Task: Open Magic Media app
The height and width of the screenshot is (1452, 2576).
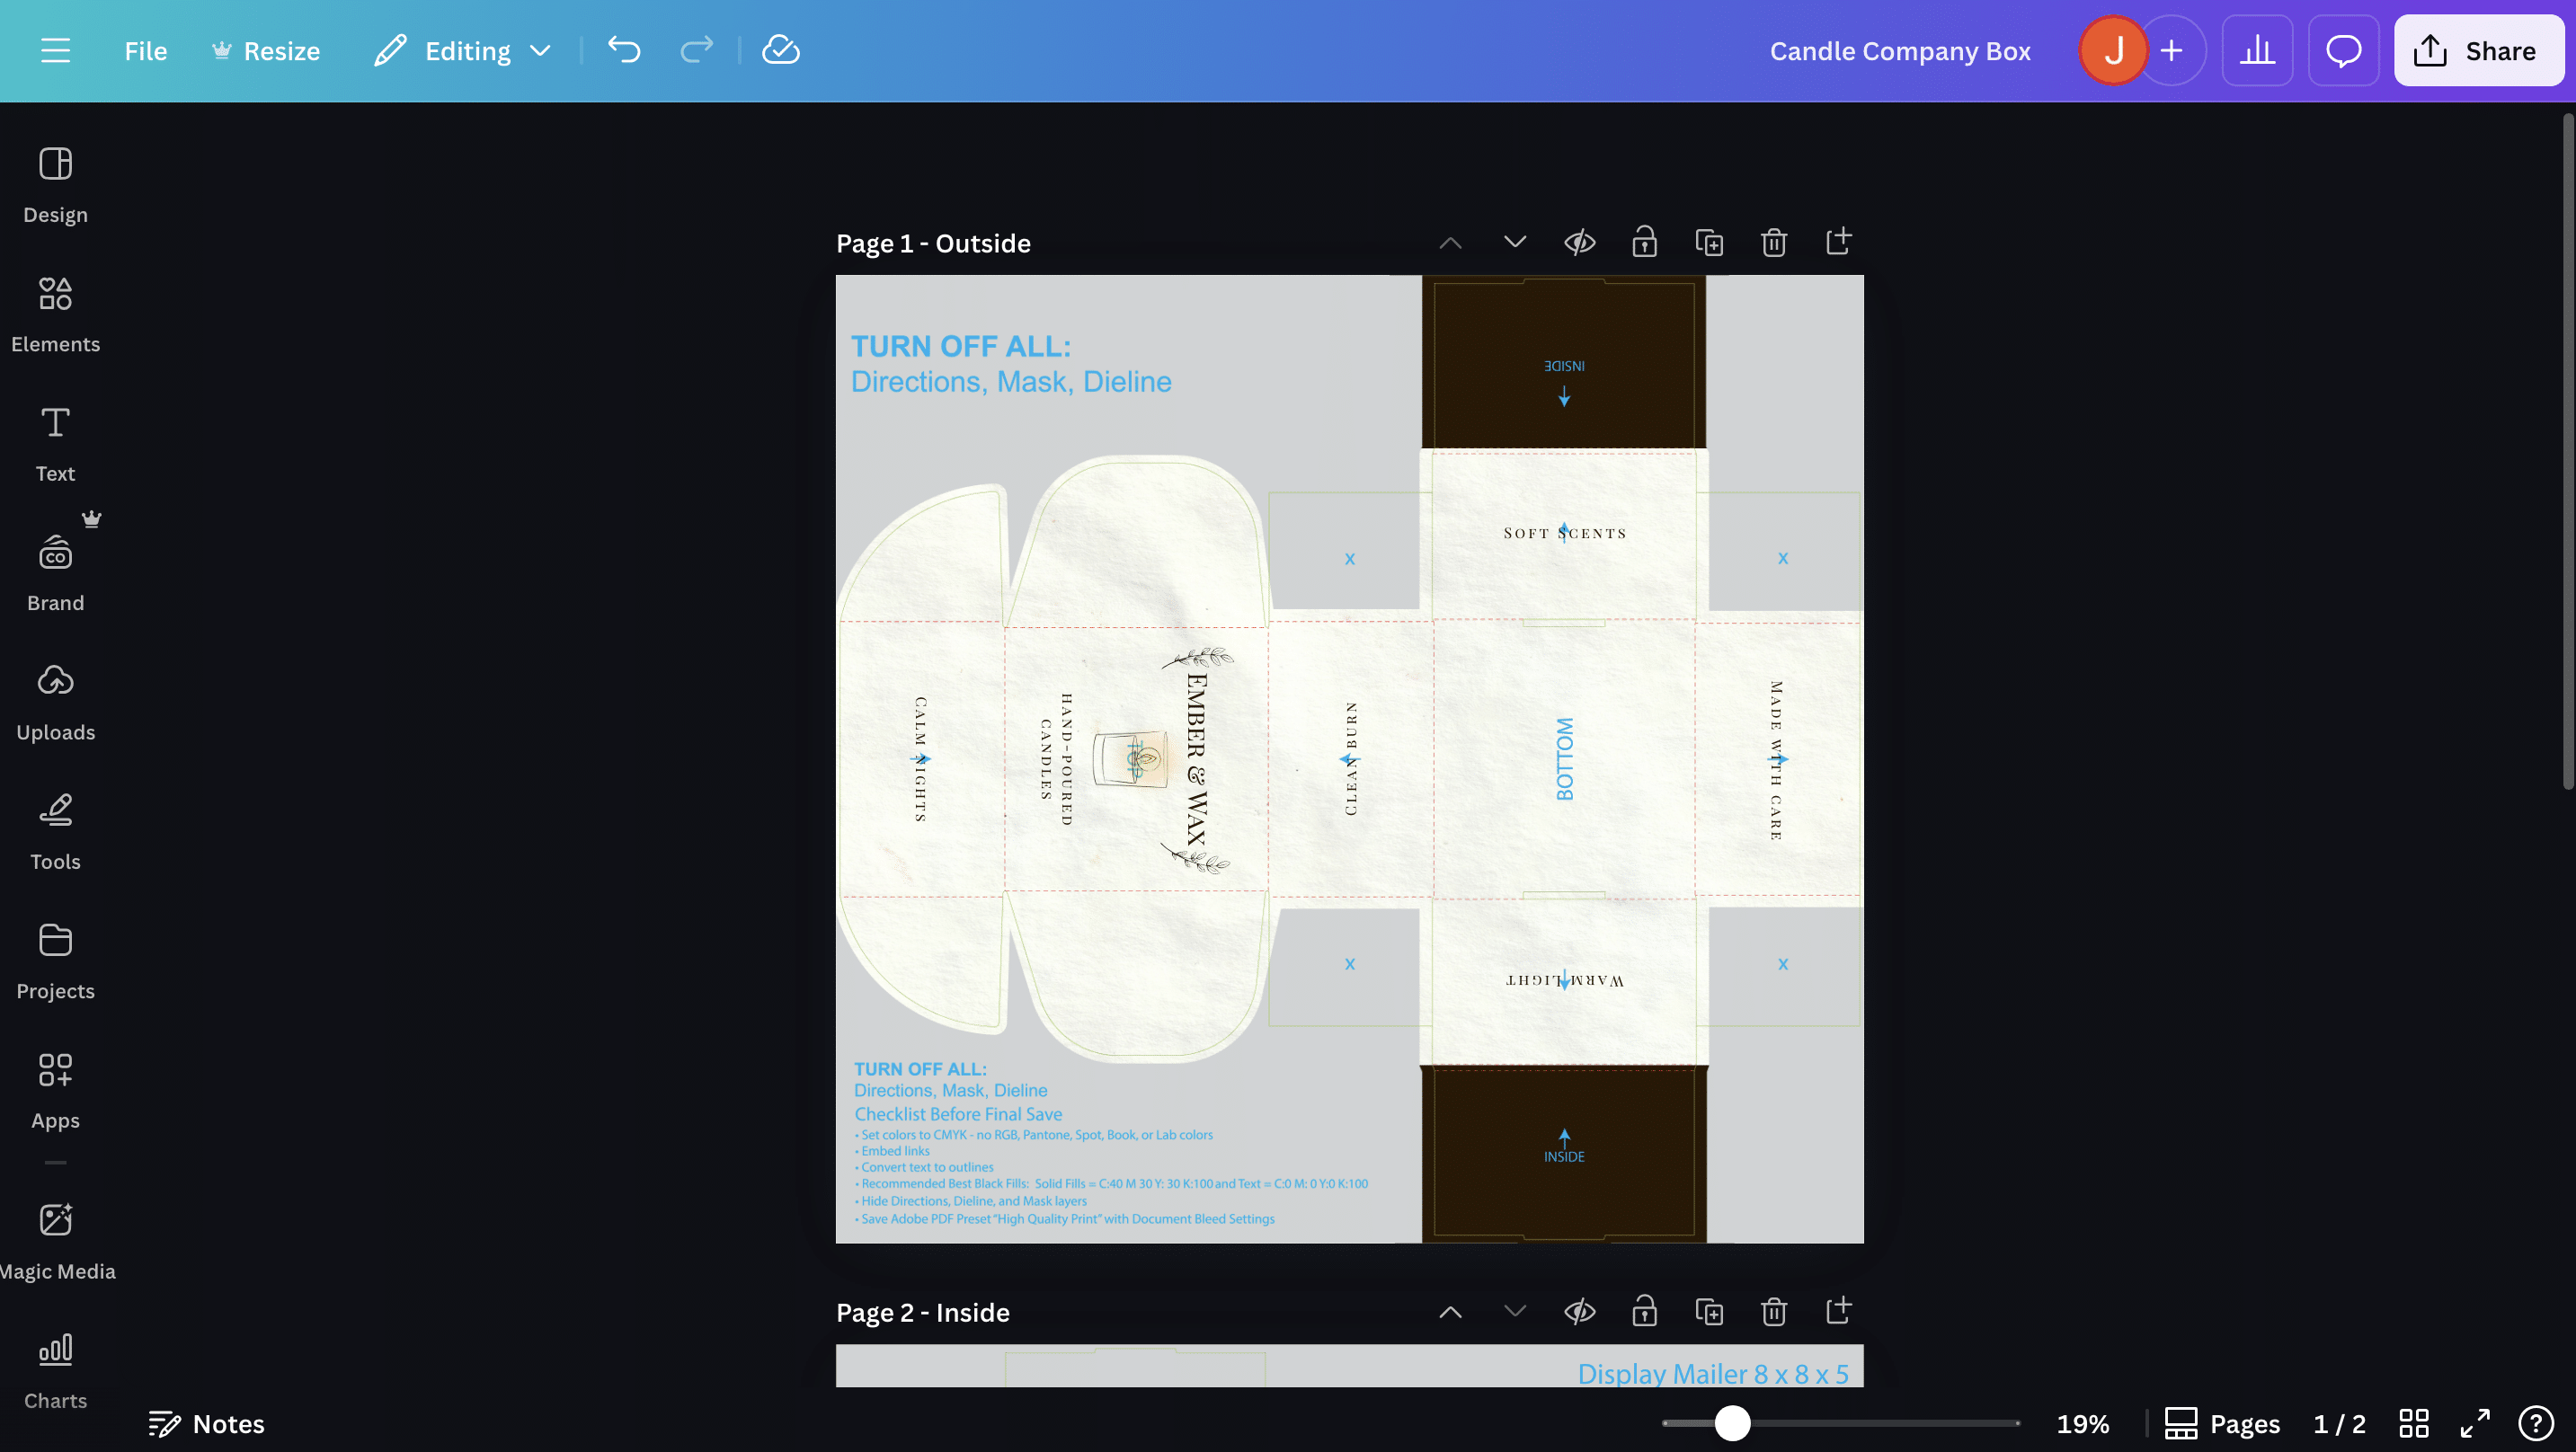Action: [x=55, y=1240]
